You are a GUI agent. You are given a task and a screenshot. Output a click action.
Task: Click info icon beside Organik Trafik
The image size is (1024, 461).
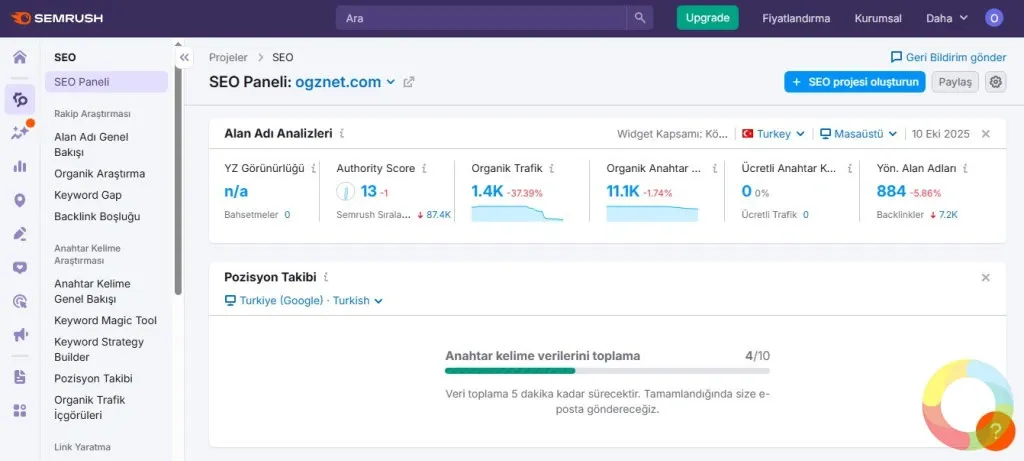point(552,168)
